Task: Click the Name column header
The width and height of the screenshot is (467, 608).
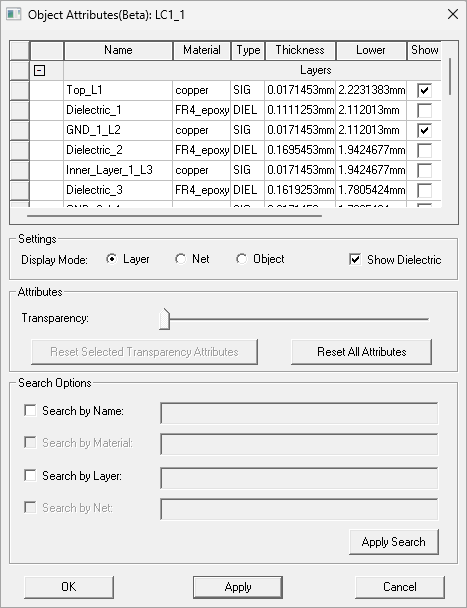Action: (118, 50)
